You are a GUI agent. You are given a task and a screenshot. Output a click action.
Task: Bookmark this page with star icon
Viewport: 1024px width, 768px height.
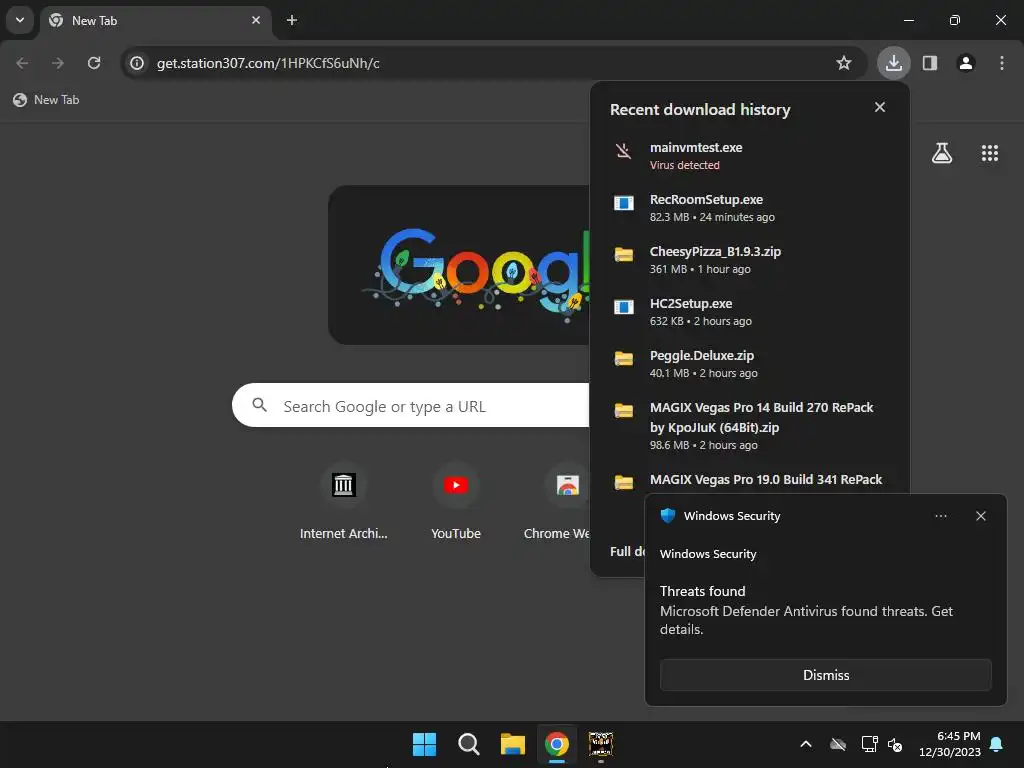click(x=844, y=63)
